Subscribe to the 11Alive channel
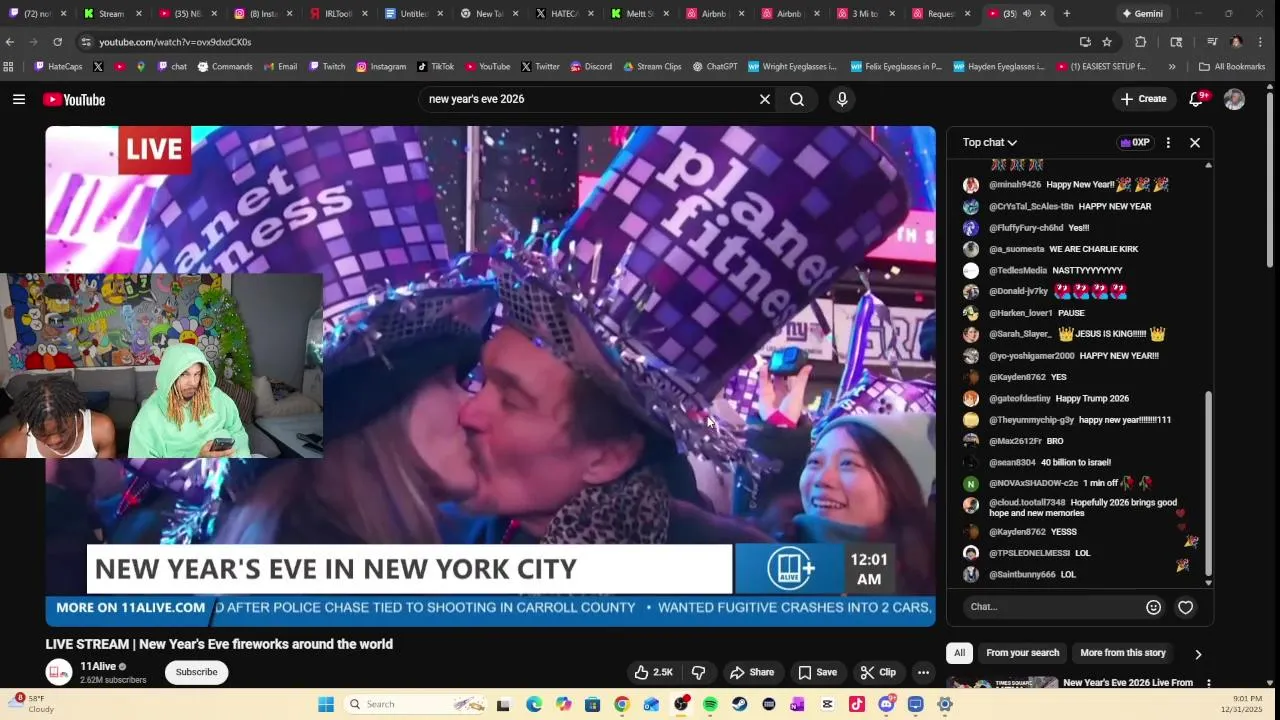This screenshot has width=1280, height=720. pyautogui.click(x=196, y=672)
